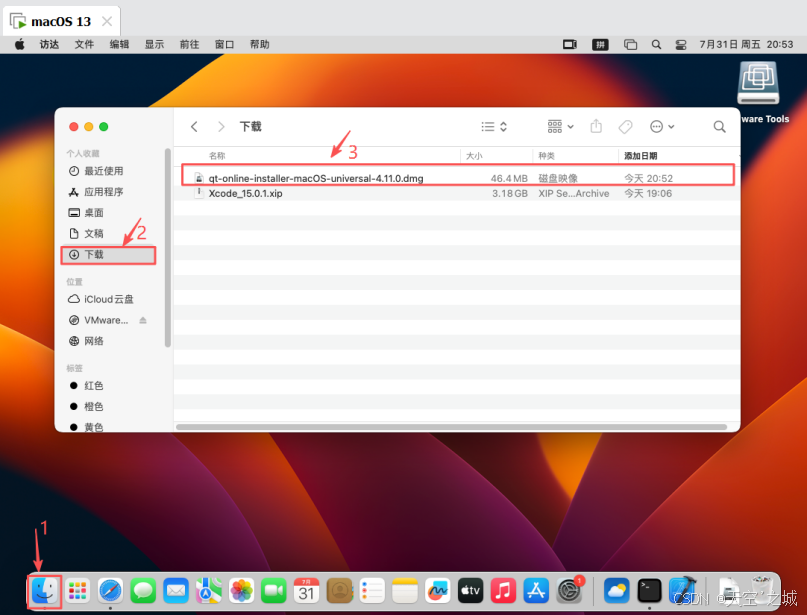Filter by the 黄色 tag
The height and width of the screenshot is (615, 807).
[x=94, y=427]
